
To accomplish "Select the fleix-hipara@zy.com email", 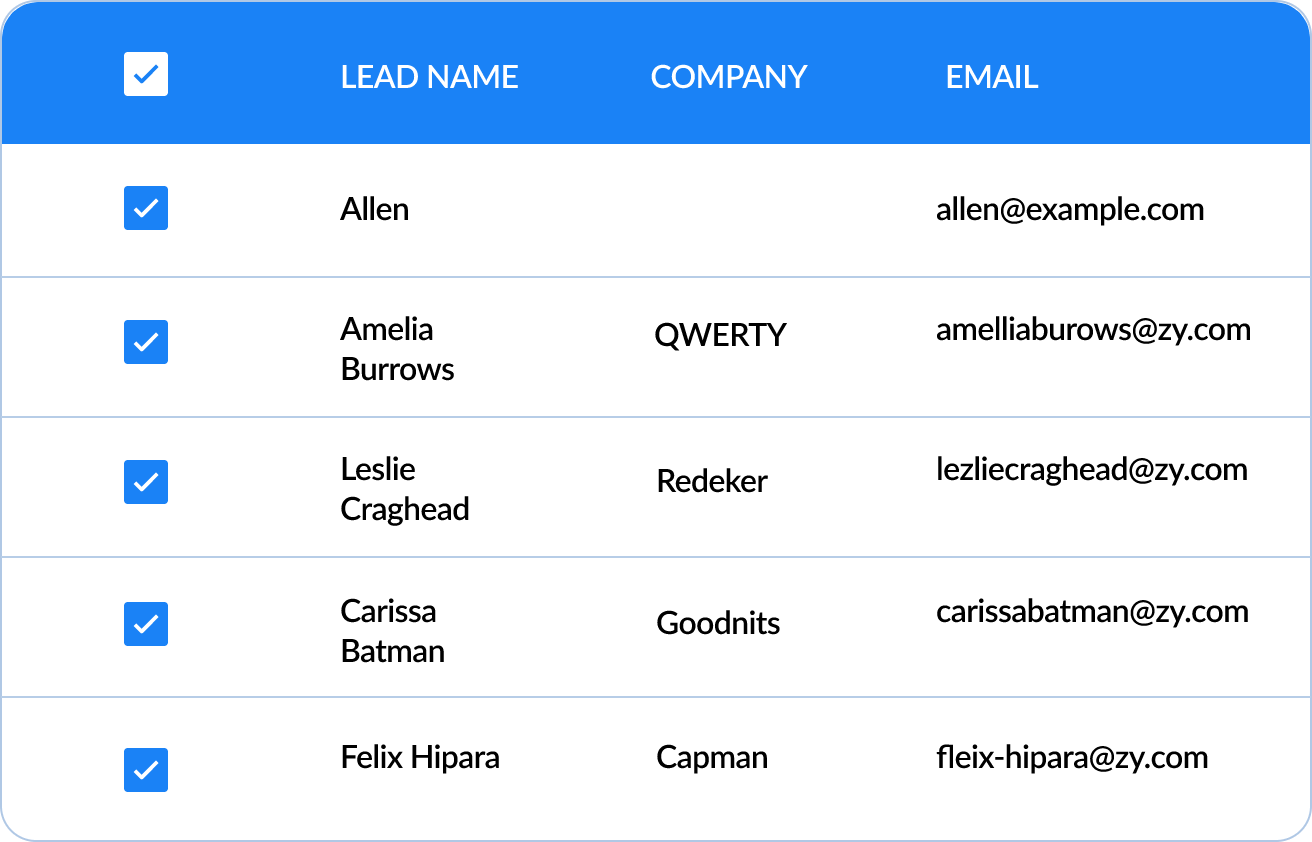I will 1072,757.
